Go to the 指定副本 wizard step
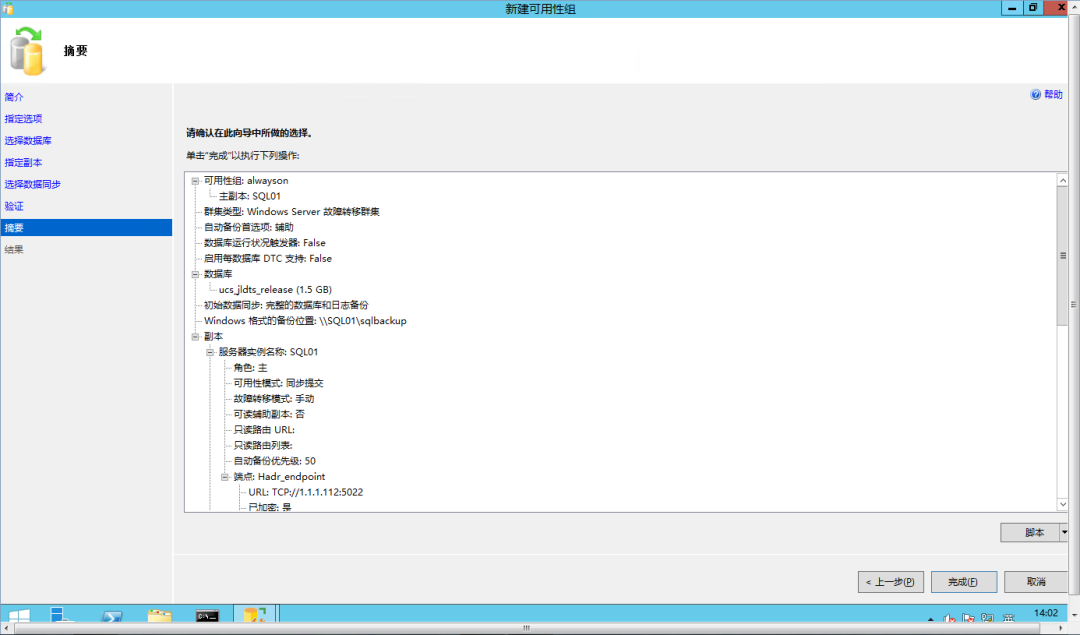The width and height of the screenshot is (1080, 635). [23, 163]
